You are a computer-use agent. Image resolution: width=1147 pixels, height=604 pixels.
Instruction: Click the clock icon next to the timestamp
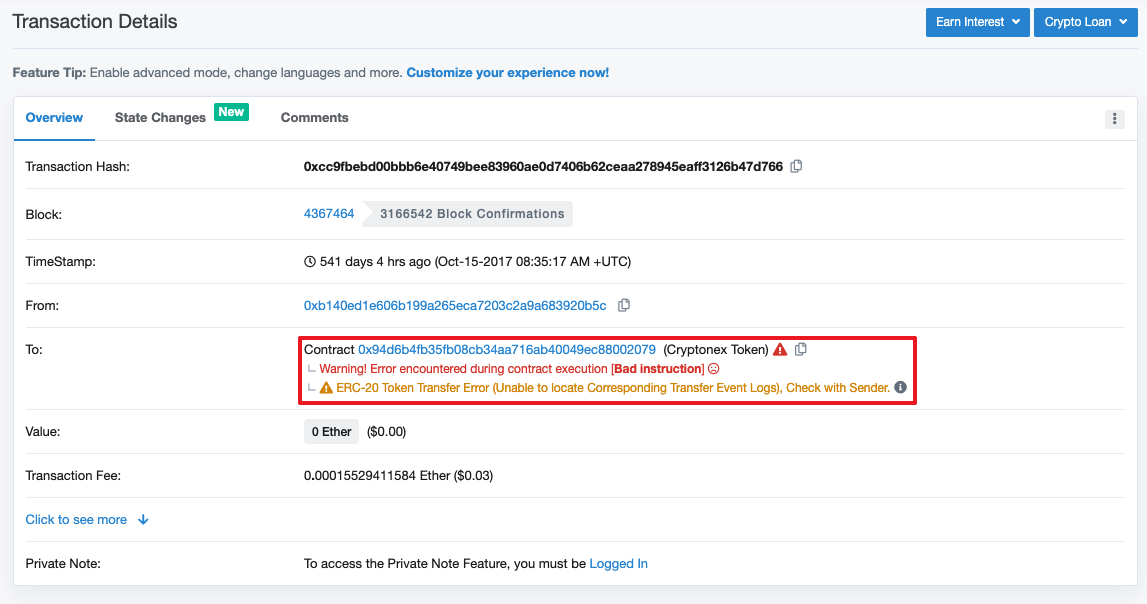coord(309,261)
